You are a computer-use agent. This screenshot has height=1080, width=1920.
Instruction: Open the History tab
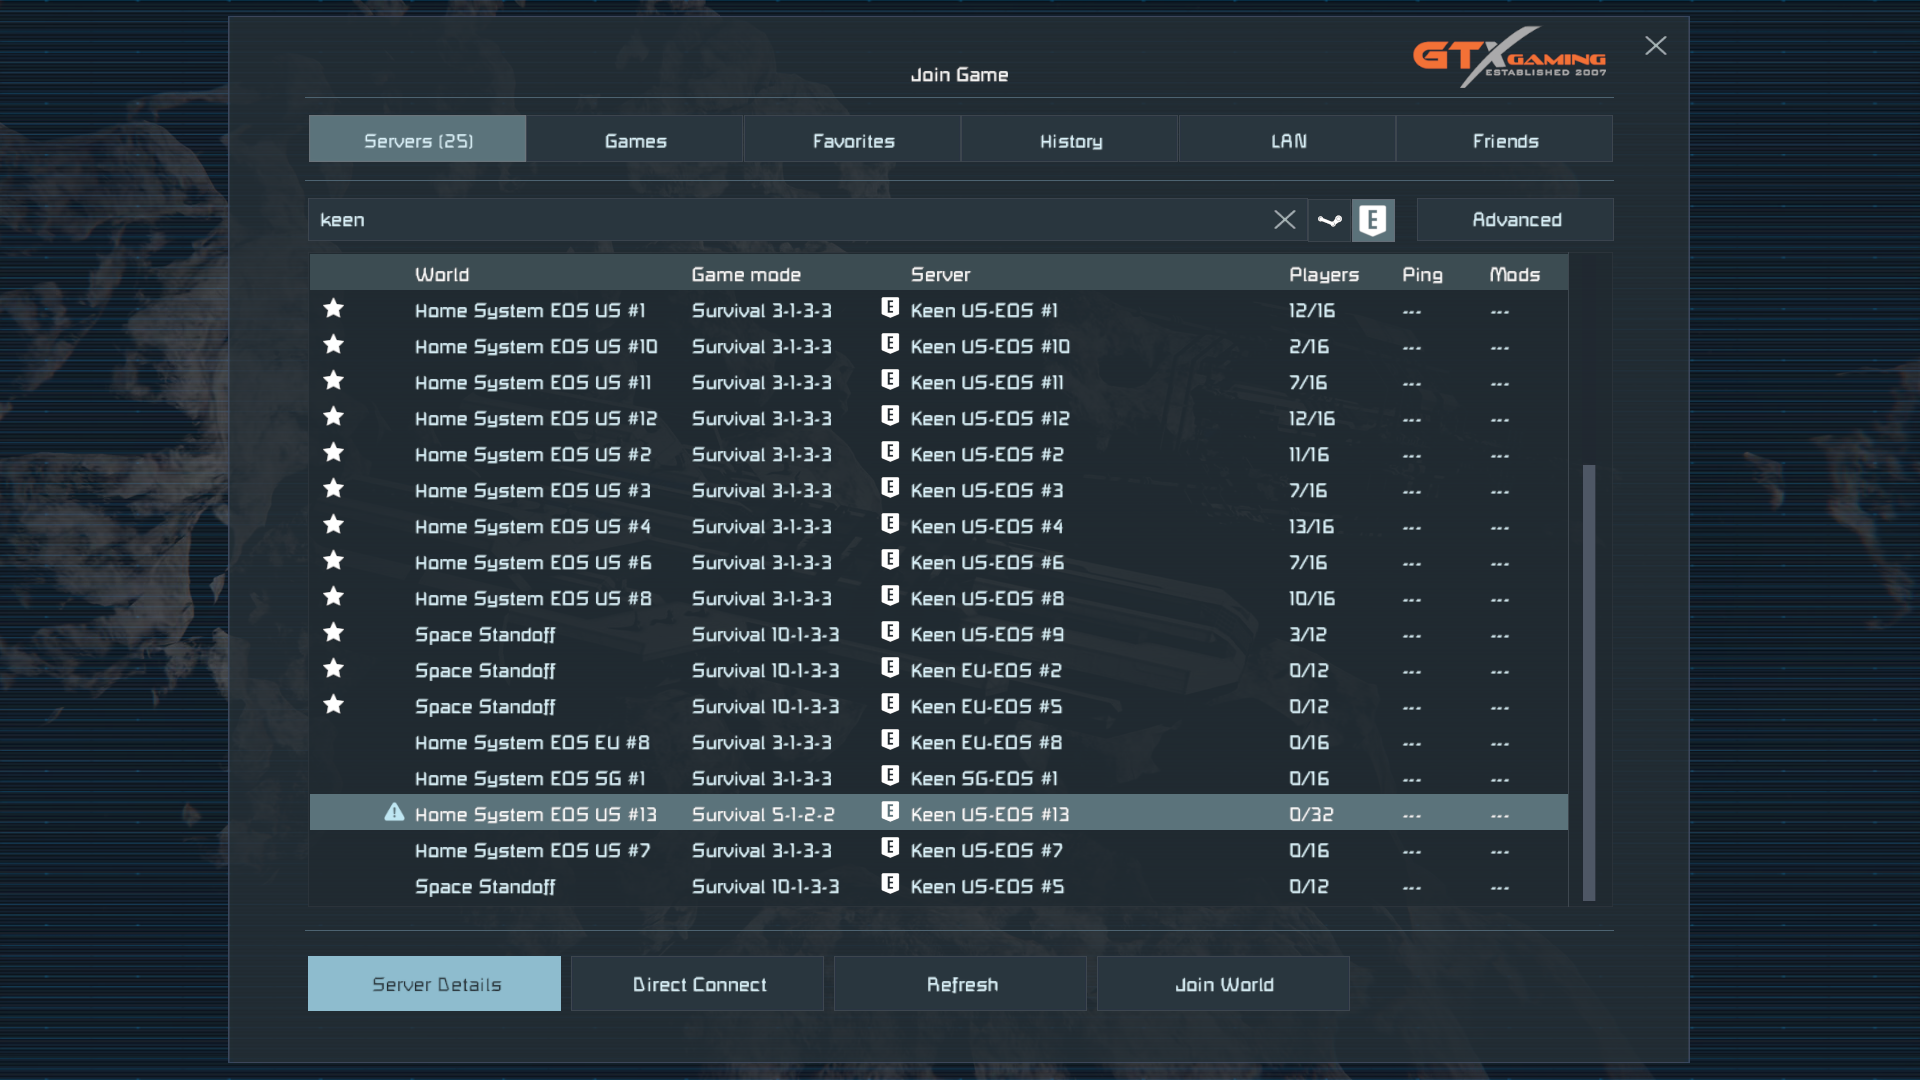click(x=1070, y=140)
